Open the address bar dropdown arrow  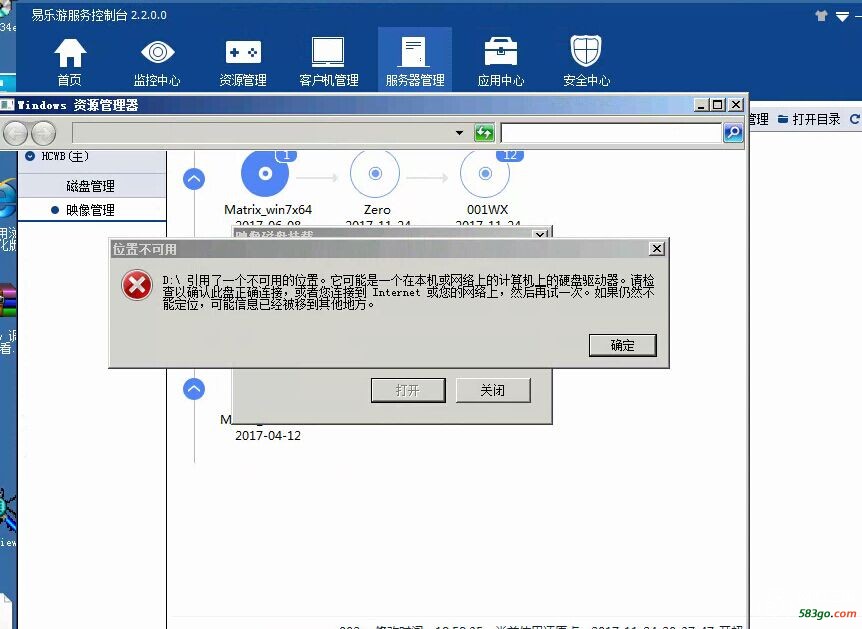point(459,133)
